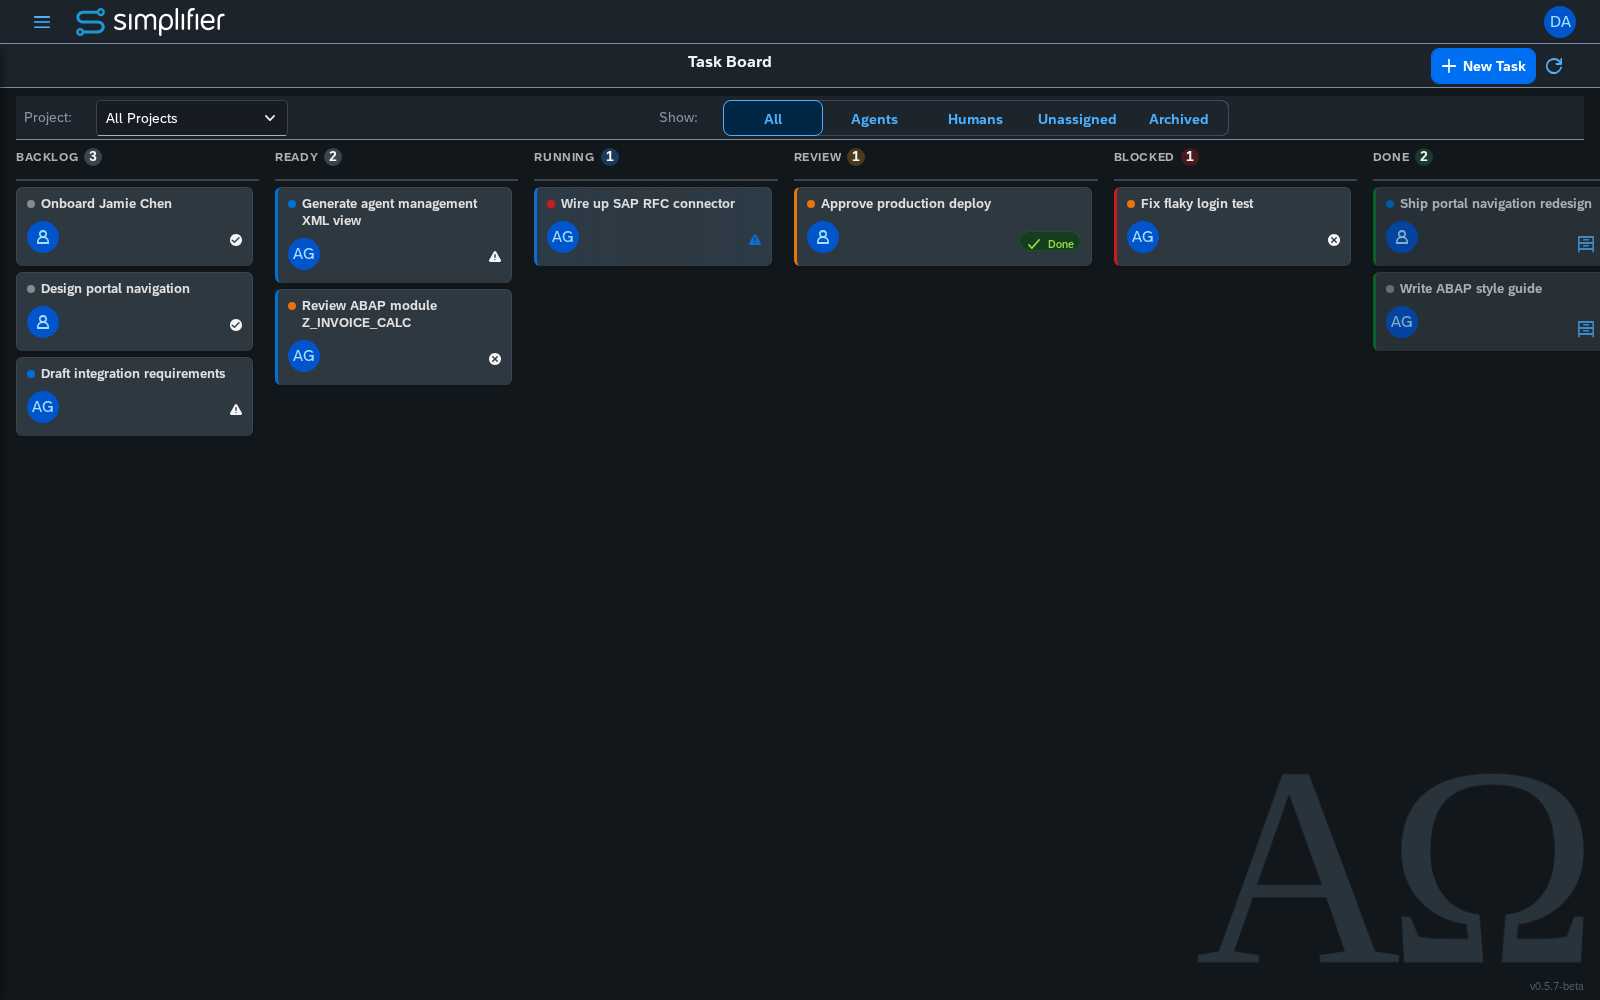This screenshot has width=1600, height=1000.
Task: Click AG avatar on Draft integration requirements
Action: 43,408
